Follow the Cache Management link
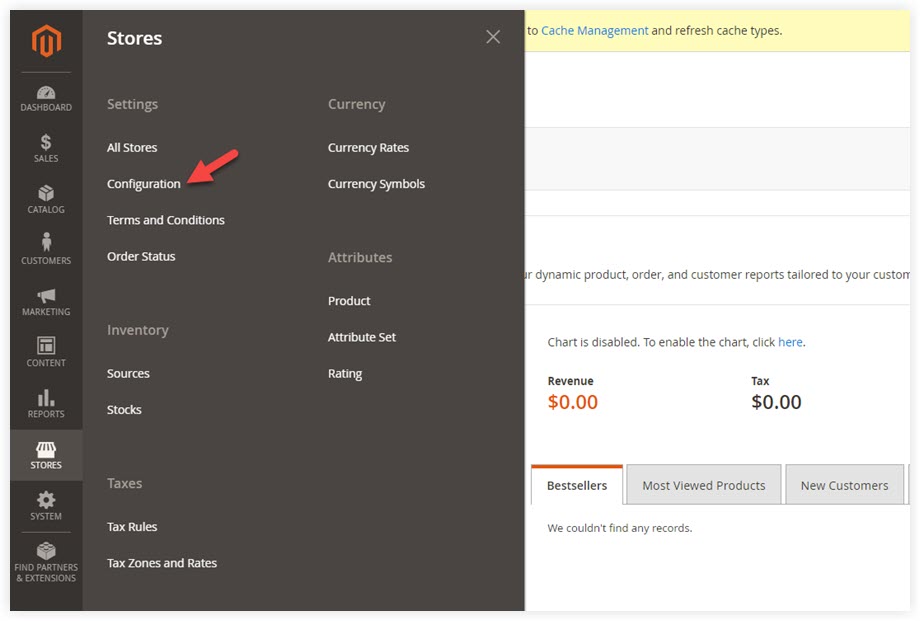The height and width of the screenshot is (621, 920). click(594, 31)
